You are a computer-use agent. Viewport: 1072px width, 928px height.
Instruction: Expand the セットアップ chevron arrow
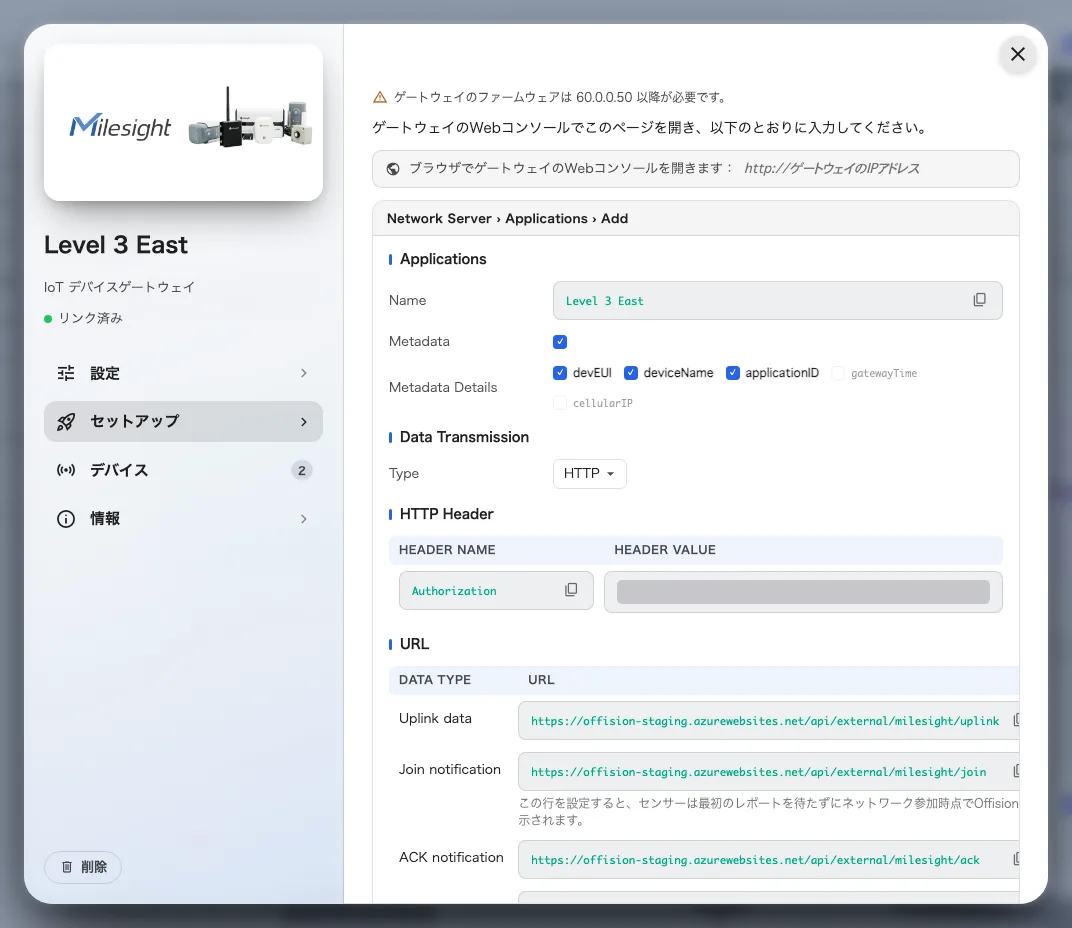click(304, 422)
